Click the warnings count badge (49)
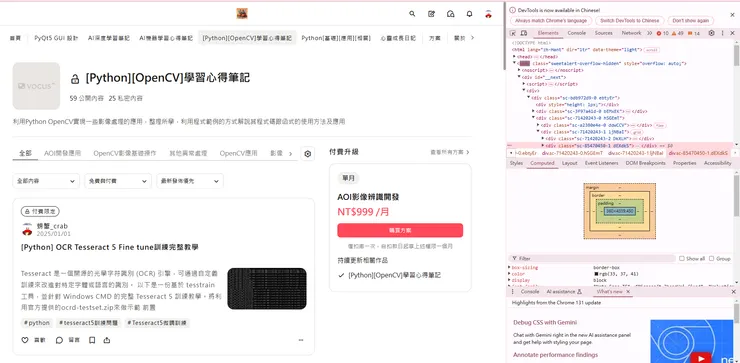Image resolution: width=740 pixels, height=363 pixels. click(x=678, y=34)
